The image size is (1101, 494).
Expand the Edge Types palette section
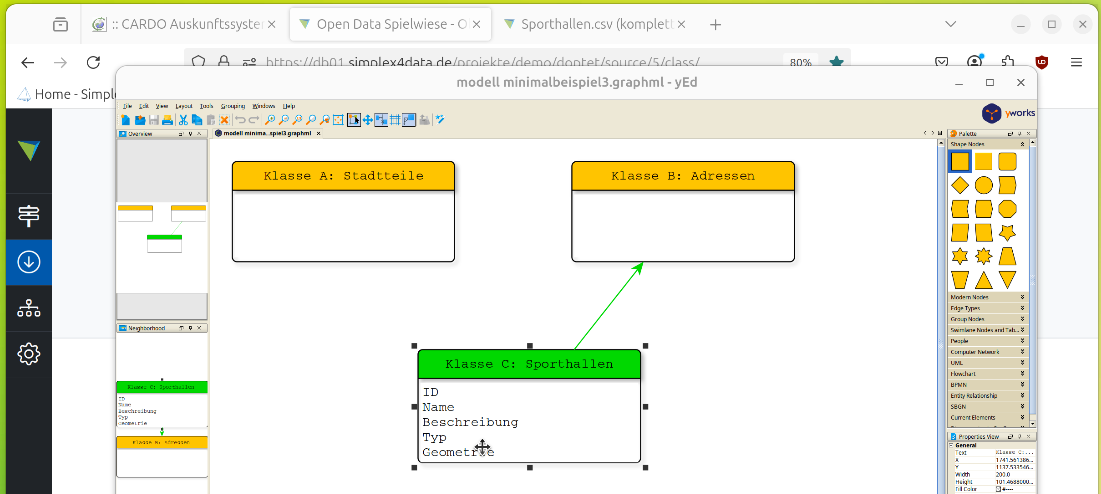(x=989, y=308)
